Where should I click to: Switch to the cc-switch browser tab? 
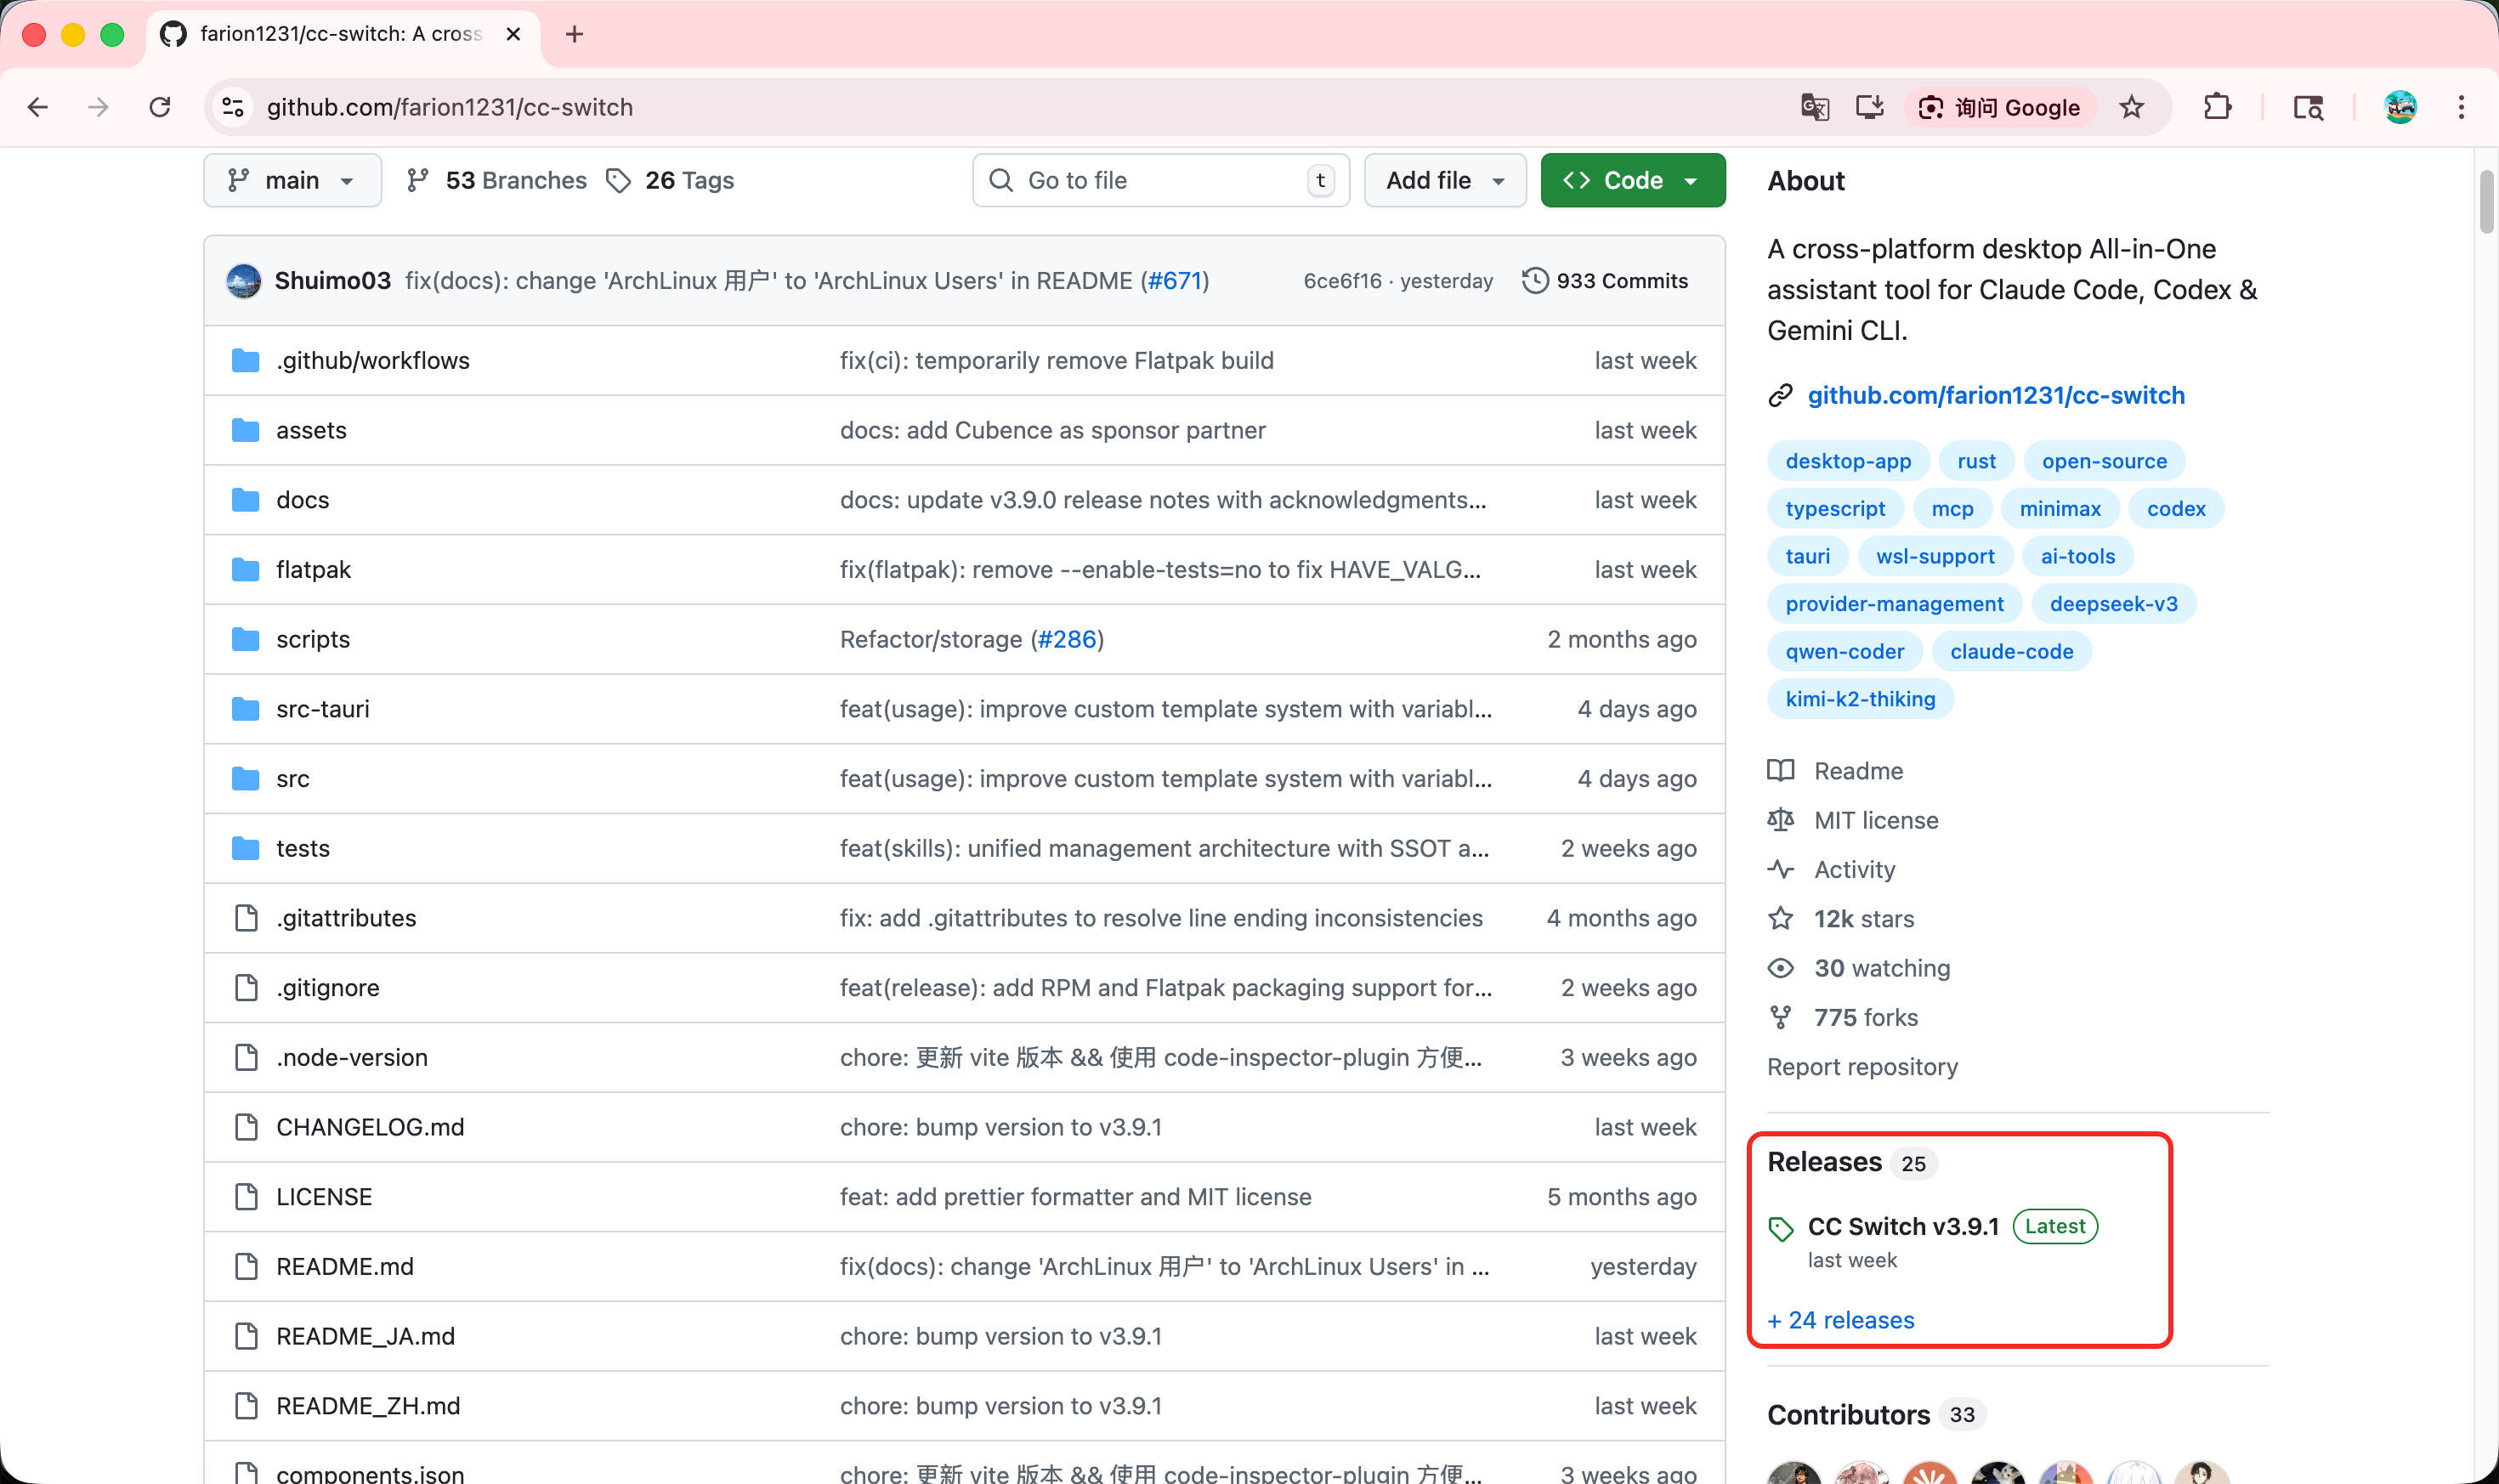click(340, 34)
